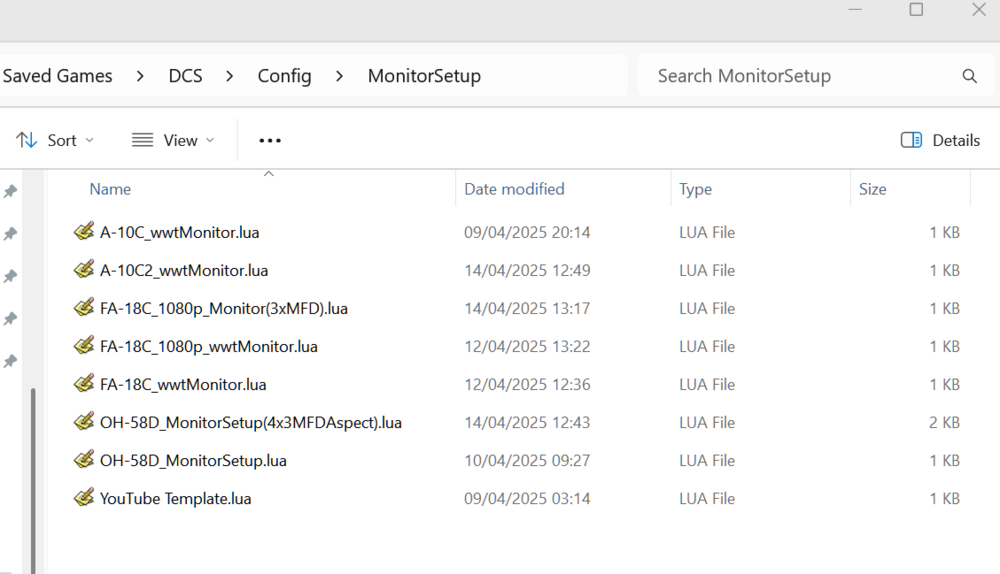Navigate to the DCS breadcrumb folder
Screen dimensions: 1000x574
pyautogui.click(x=185, y=76)
